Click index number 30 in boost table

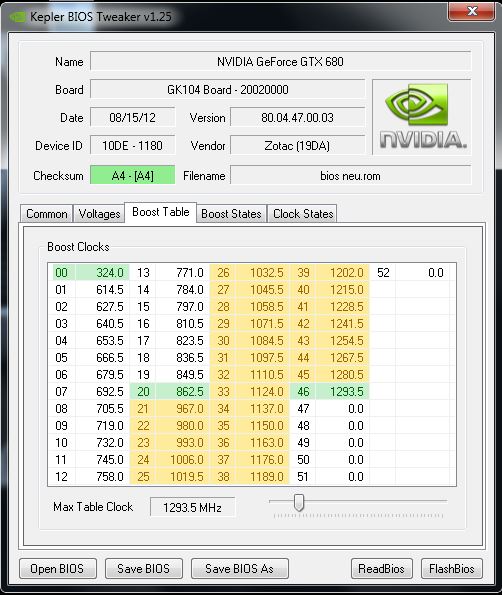tap(223, 340)
